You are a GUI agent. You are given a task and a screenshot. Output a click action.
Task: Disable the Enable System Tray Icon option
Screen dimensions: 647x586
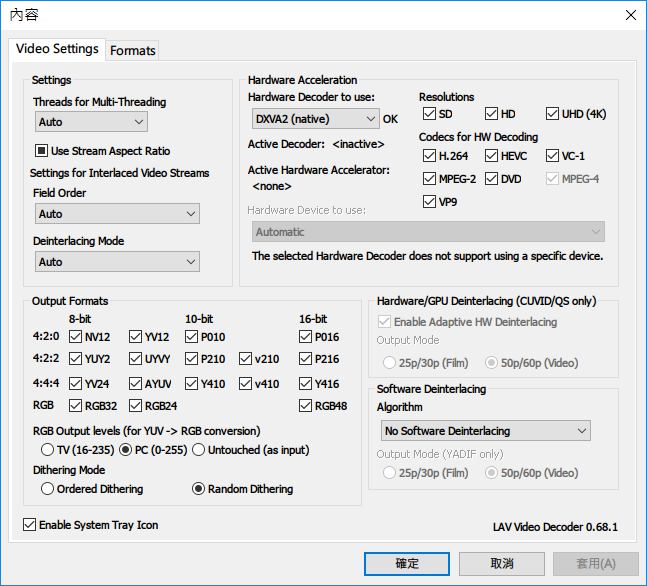click(x=29, y=525)
